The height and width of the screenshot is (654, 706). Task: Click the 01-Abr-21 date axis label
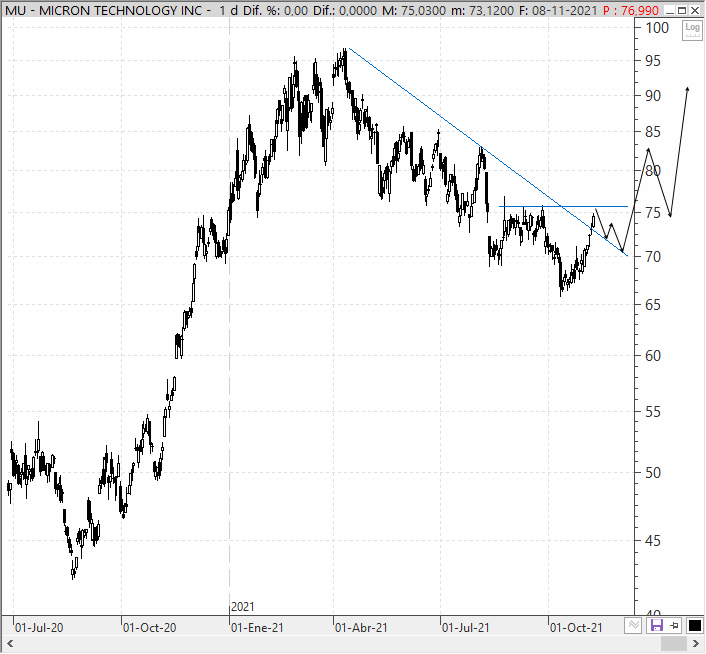(x=361, y=627)
